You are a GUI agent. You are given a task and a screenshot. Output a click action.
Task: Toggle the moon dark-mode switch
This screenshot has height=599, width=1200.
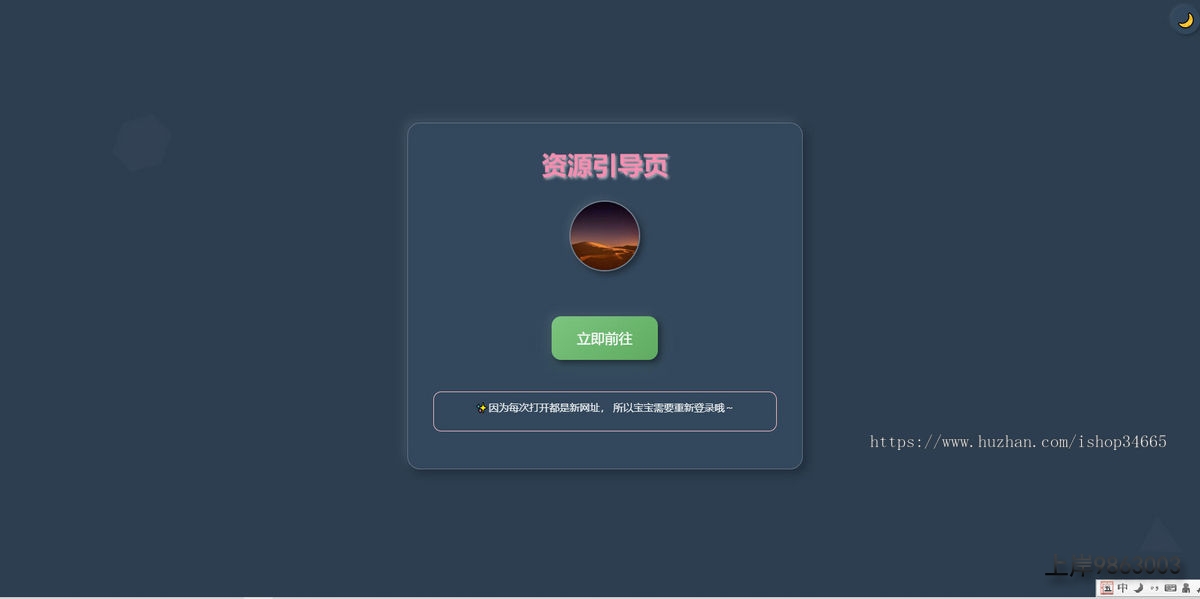pyautogui.click(x=1185, y=19)
